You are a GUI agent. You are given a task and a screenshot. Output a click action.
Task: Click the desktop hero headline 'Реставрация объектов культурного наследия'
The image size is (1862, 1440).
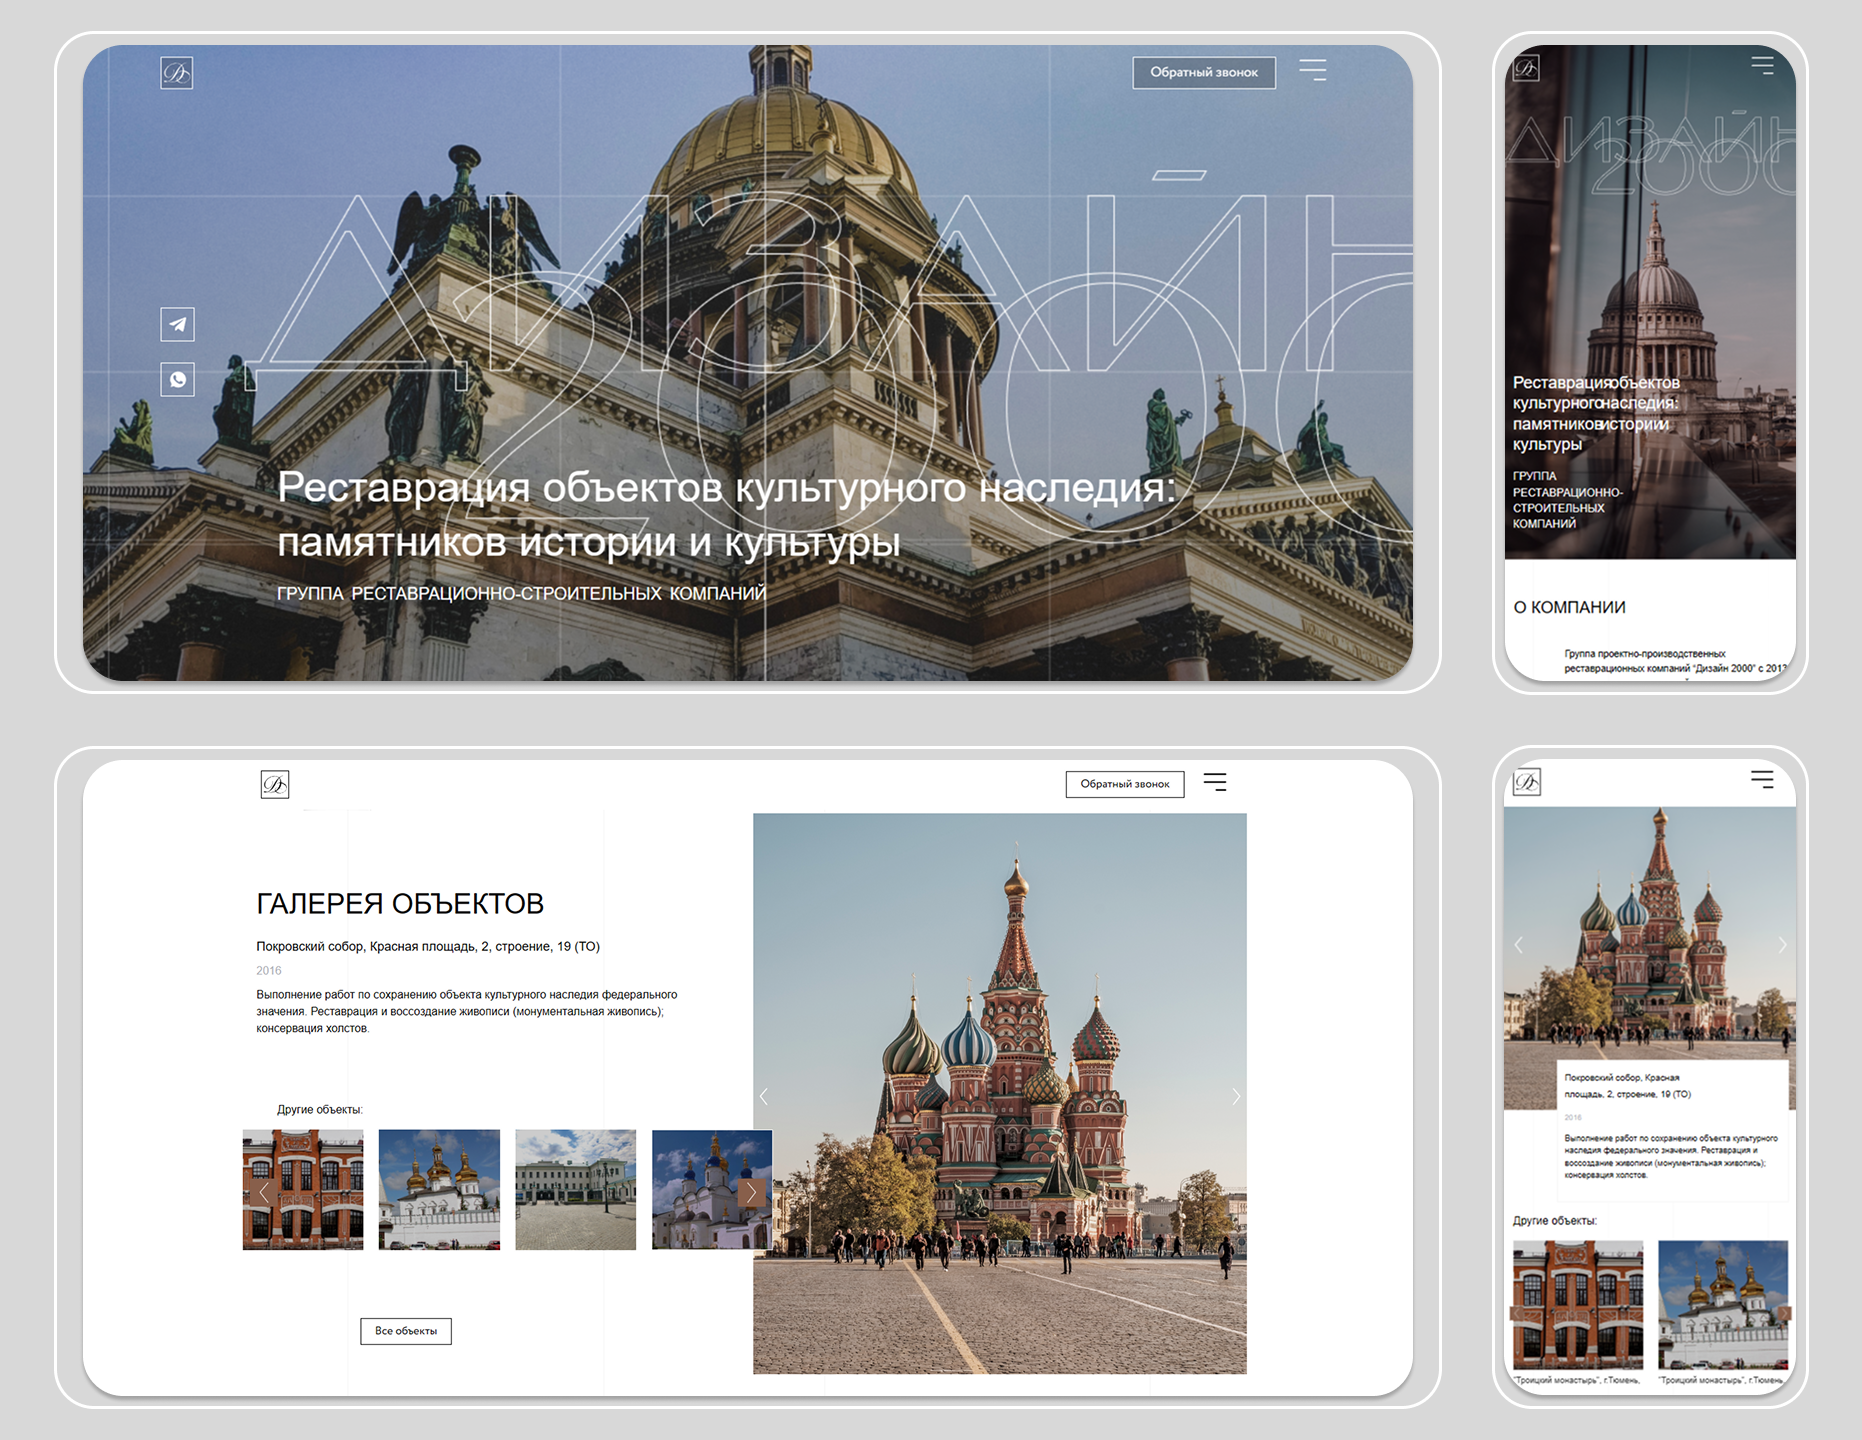(727, 514)
